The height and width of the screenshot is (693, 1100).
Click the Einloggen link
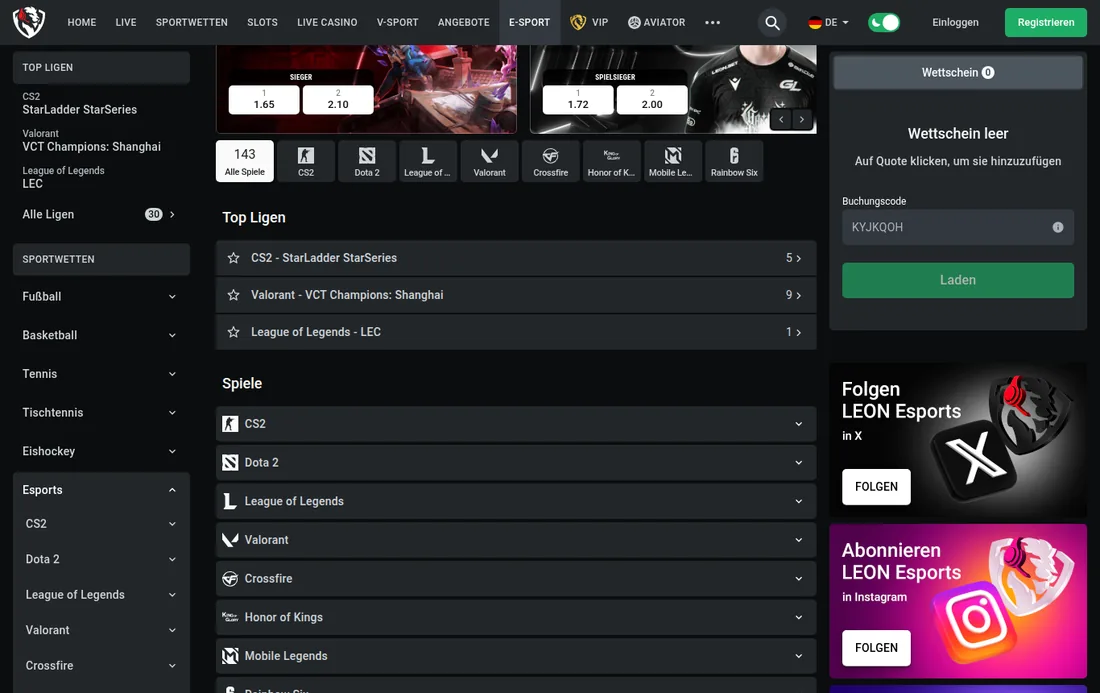pyautogui.click(x=955, y=22)
